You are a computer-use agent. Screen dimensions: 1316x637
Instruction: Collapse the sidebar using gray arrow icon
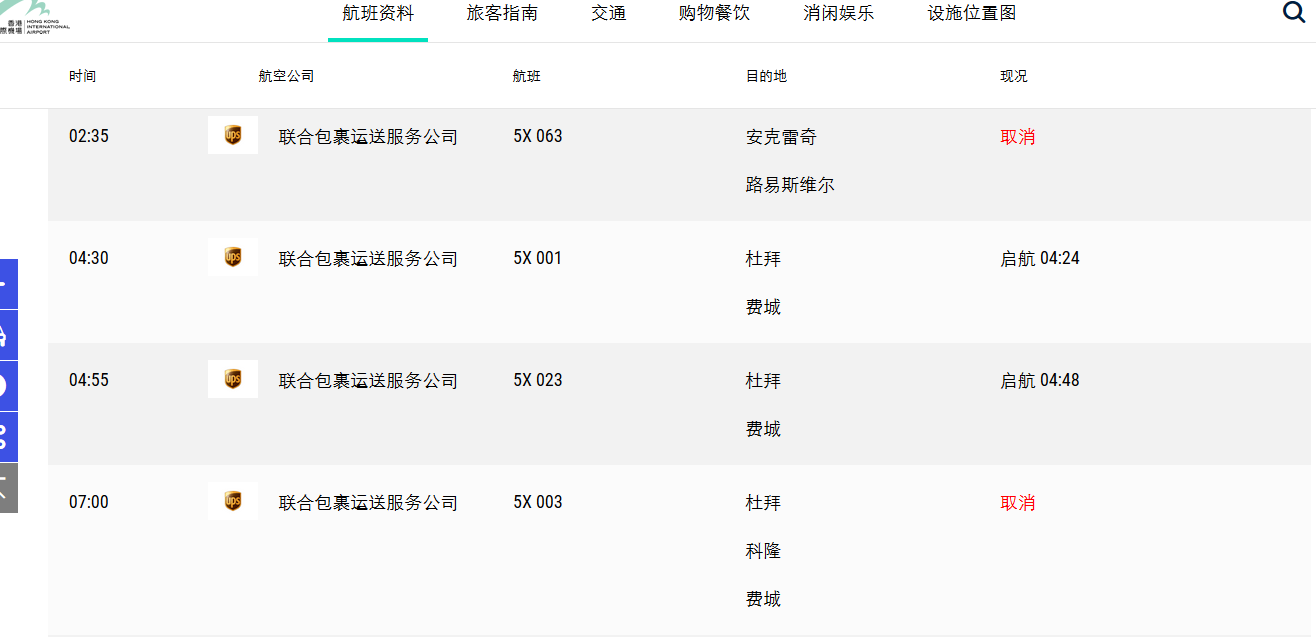pos(8,487)
